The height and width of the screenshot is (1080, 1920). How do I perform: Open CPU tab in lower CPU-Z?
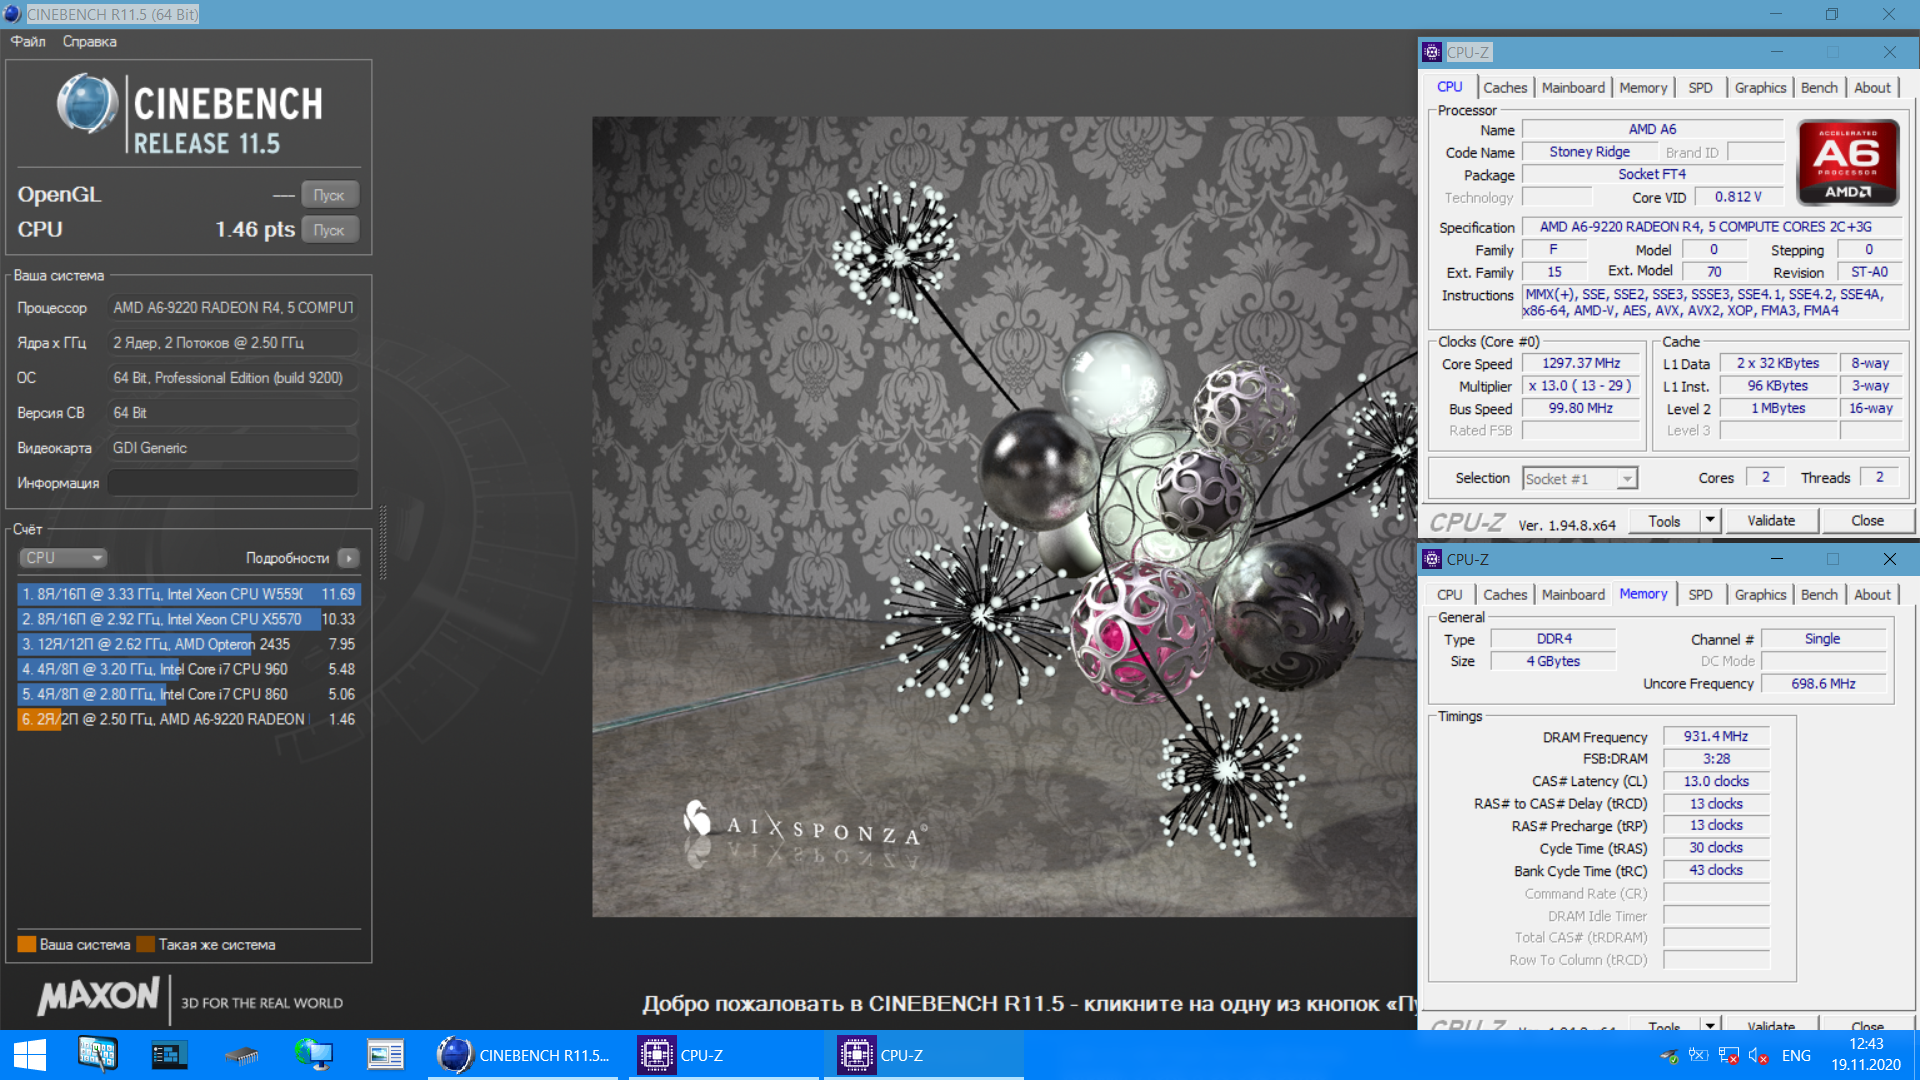click(1450, 595)
